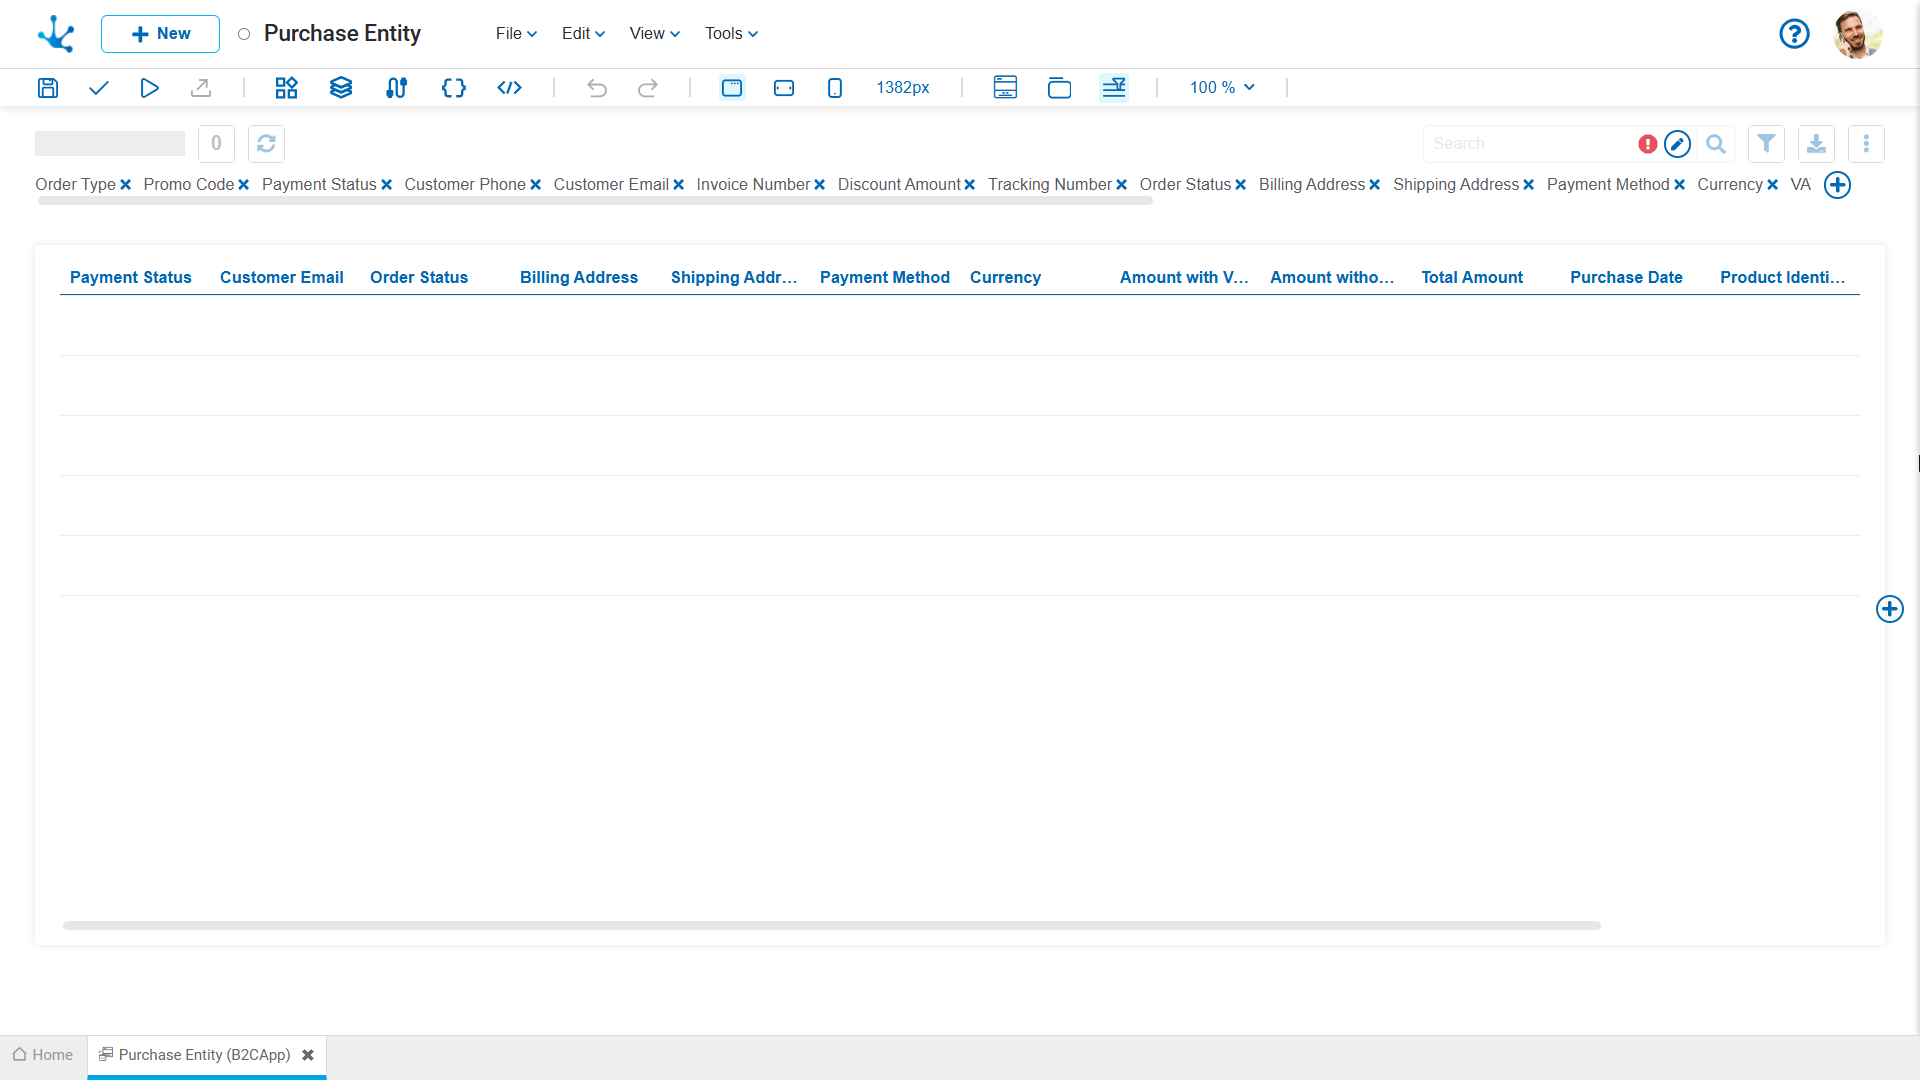The width and height of the screenshot is (1920, 1080).
Task: Open the View menu dropdown
Action: tap(651, 33)
